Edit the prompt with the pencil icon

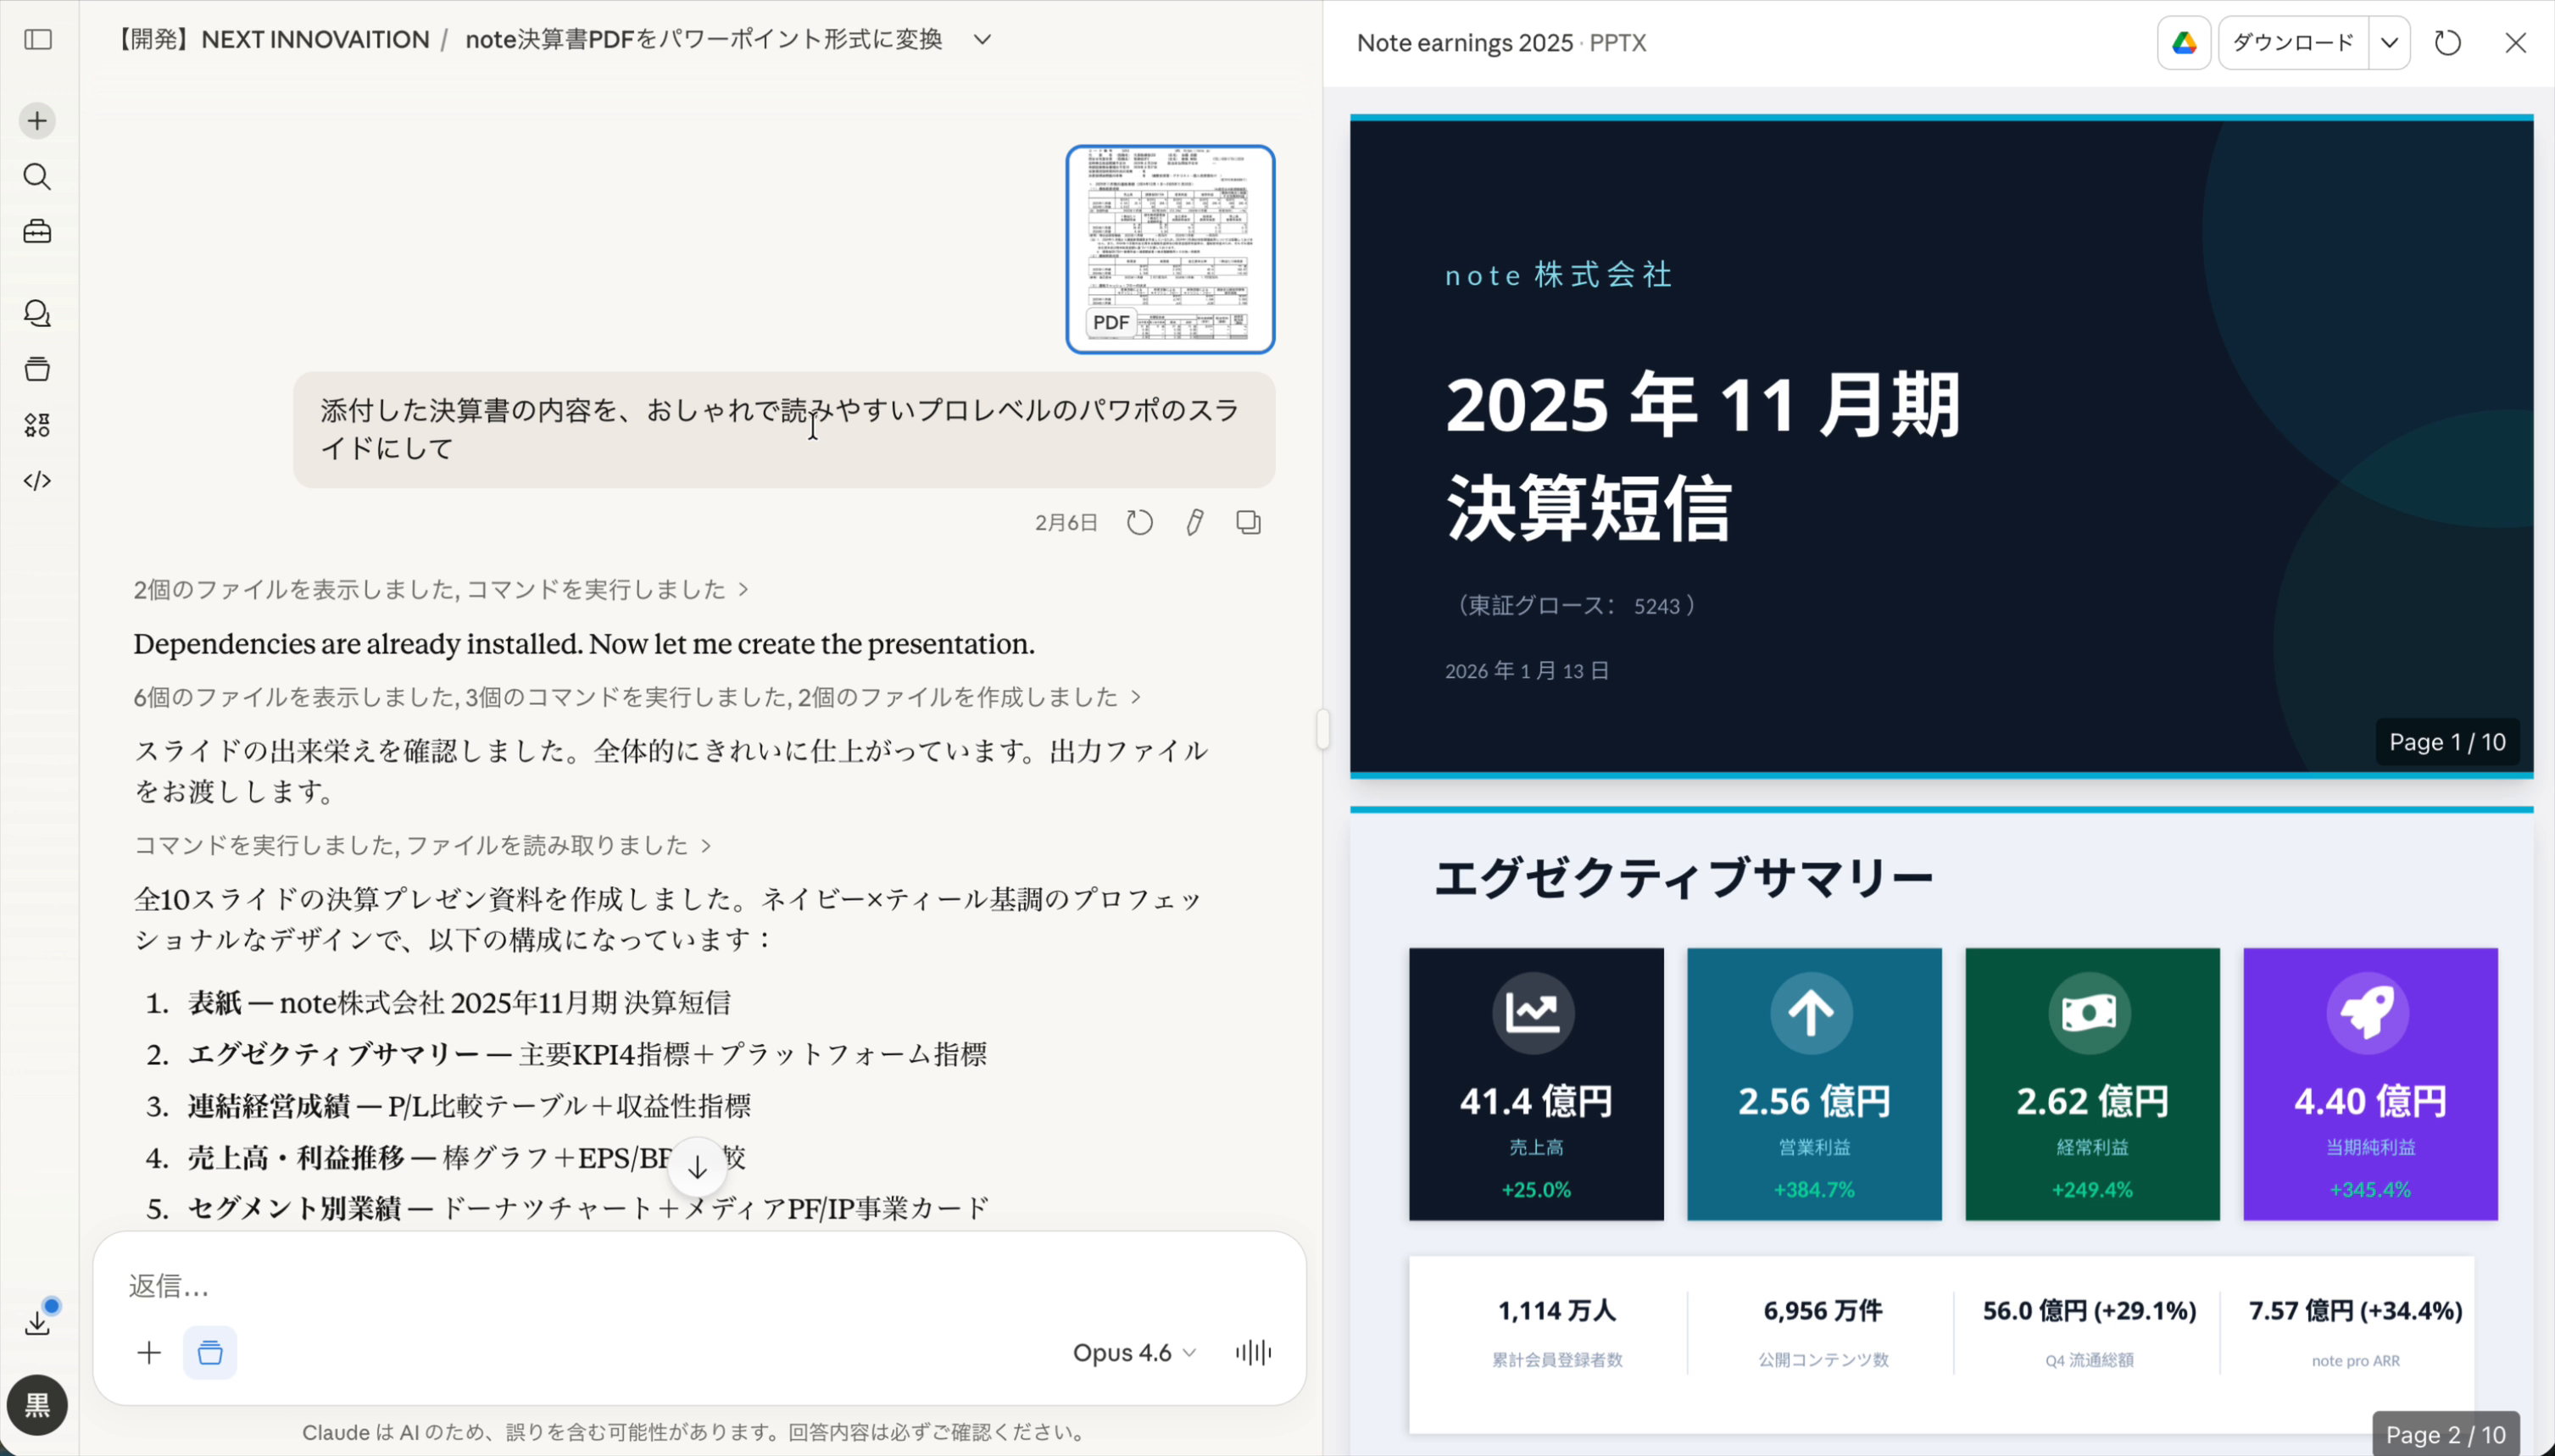pyautogui.click(x=1195, y=521)
